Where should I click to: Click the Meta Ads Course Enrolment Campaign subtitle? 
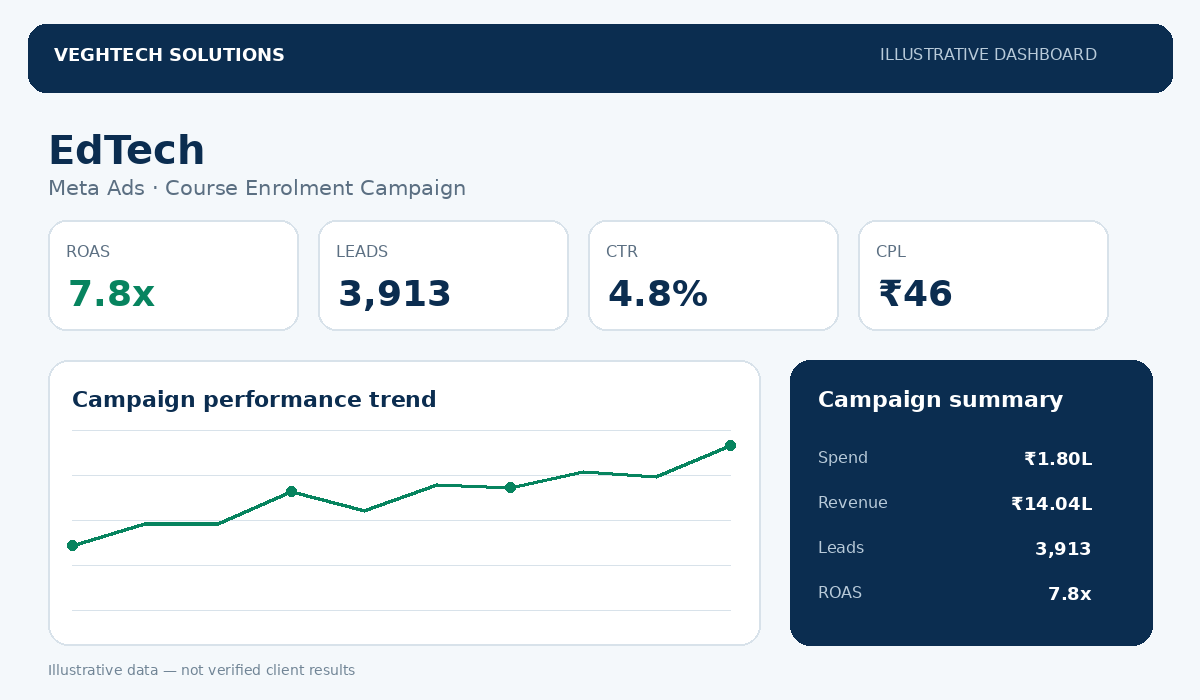257,188
